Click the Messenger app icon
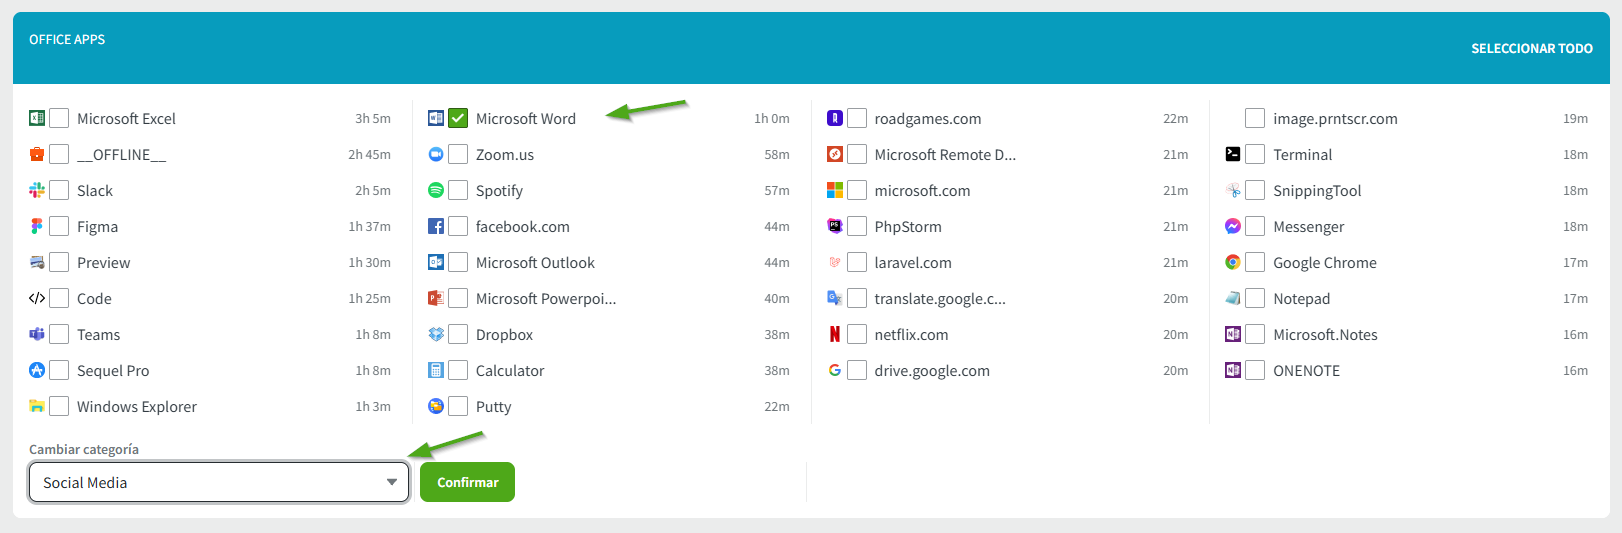The image size is (1622, 533). [1233, 226]
